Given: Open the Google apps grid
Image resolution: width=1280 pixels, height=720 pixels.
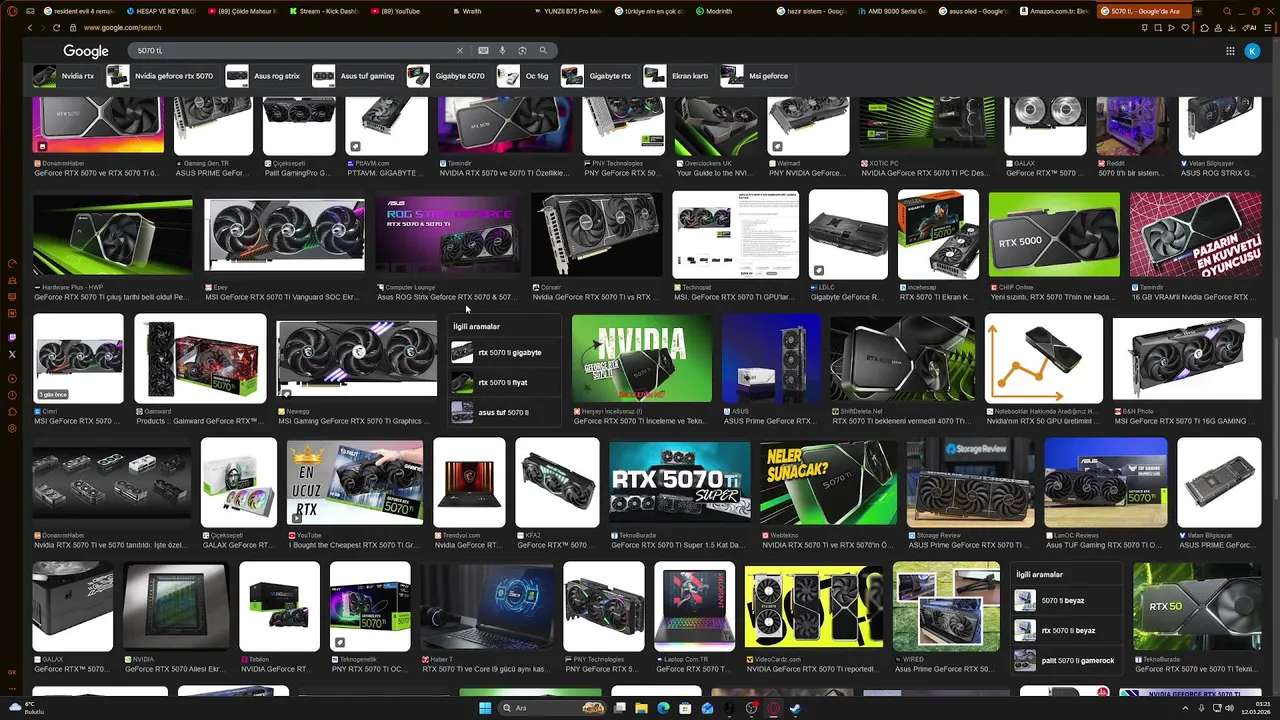Looking at the screenshot, I should pyautogui.click(x=1230, y=51).
